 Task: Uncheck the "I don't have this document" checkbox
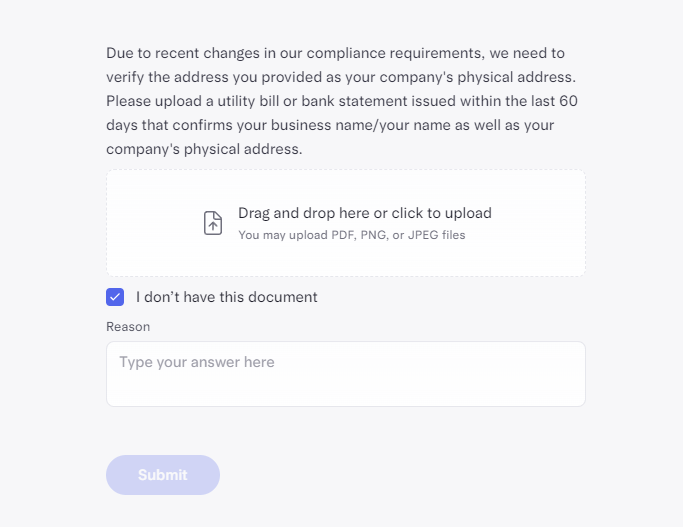[x=115, y=297]
